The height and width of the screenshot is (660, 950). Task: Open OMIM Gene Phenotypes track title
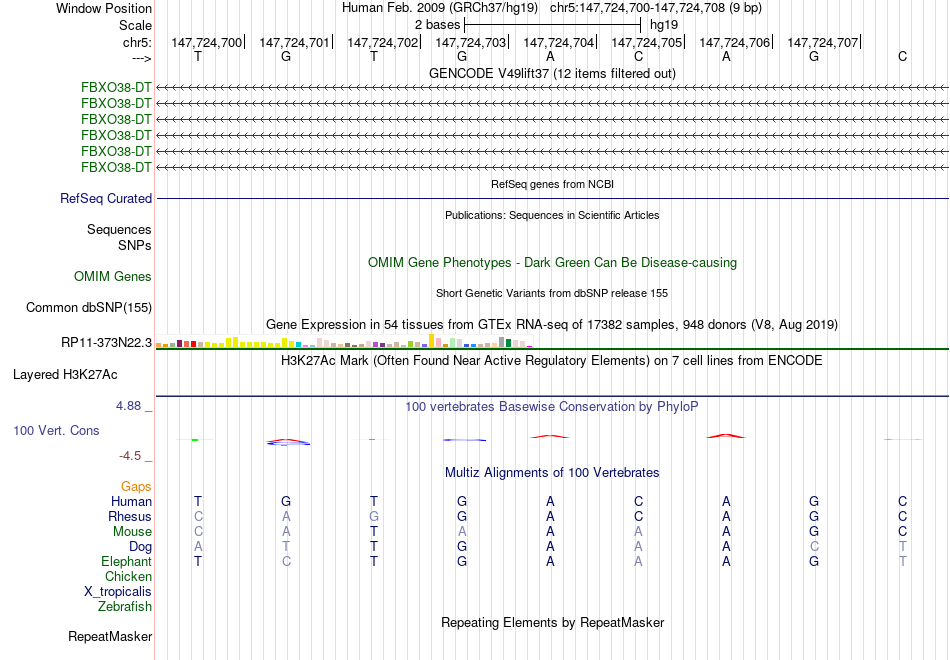pos(553,262)
